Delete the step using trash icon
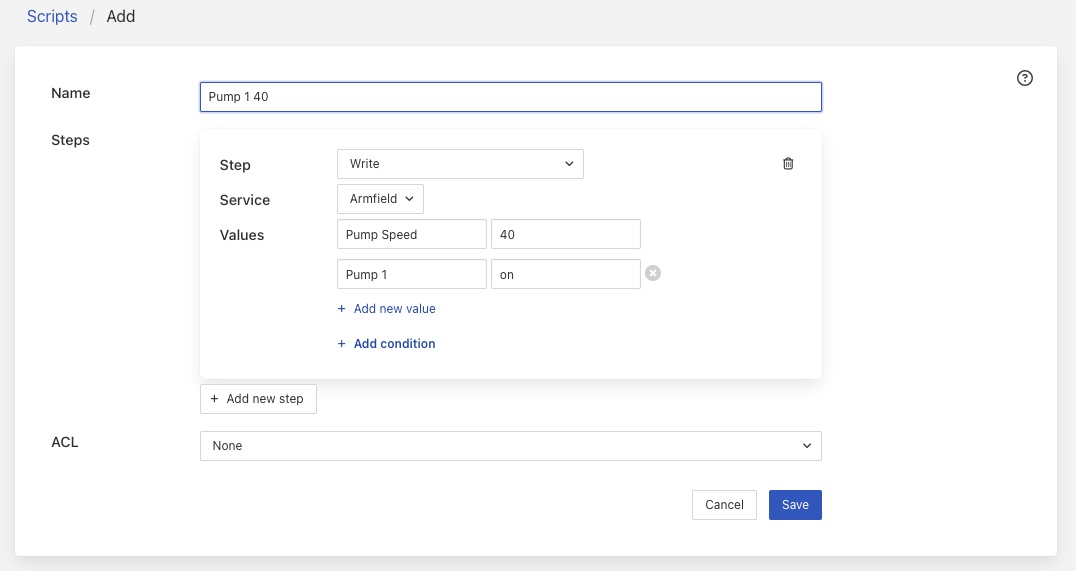The image size is (1076, 571). [x=788, y=164]
